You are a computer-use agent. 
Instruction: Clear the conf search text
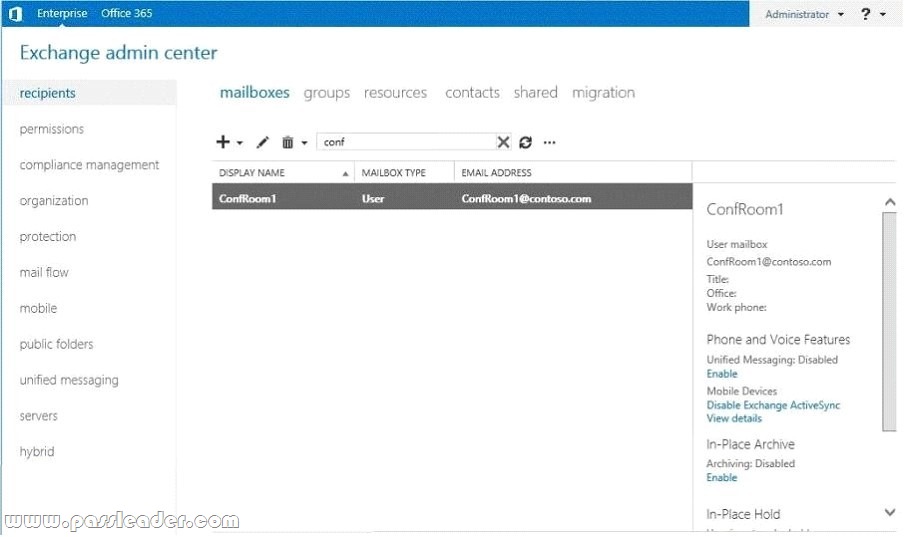point(503,142)
